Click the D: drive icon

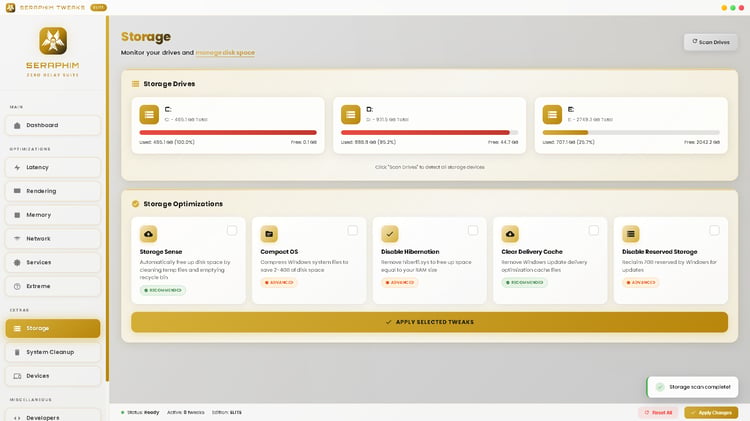point(351,115)
